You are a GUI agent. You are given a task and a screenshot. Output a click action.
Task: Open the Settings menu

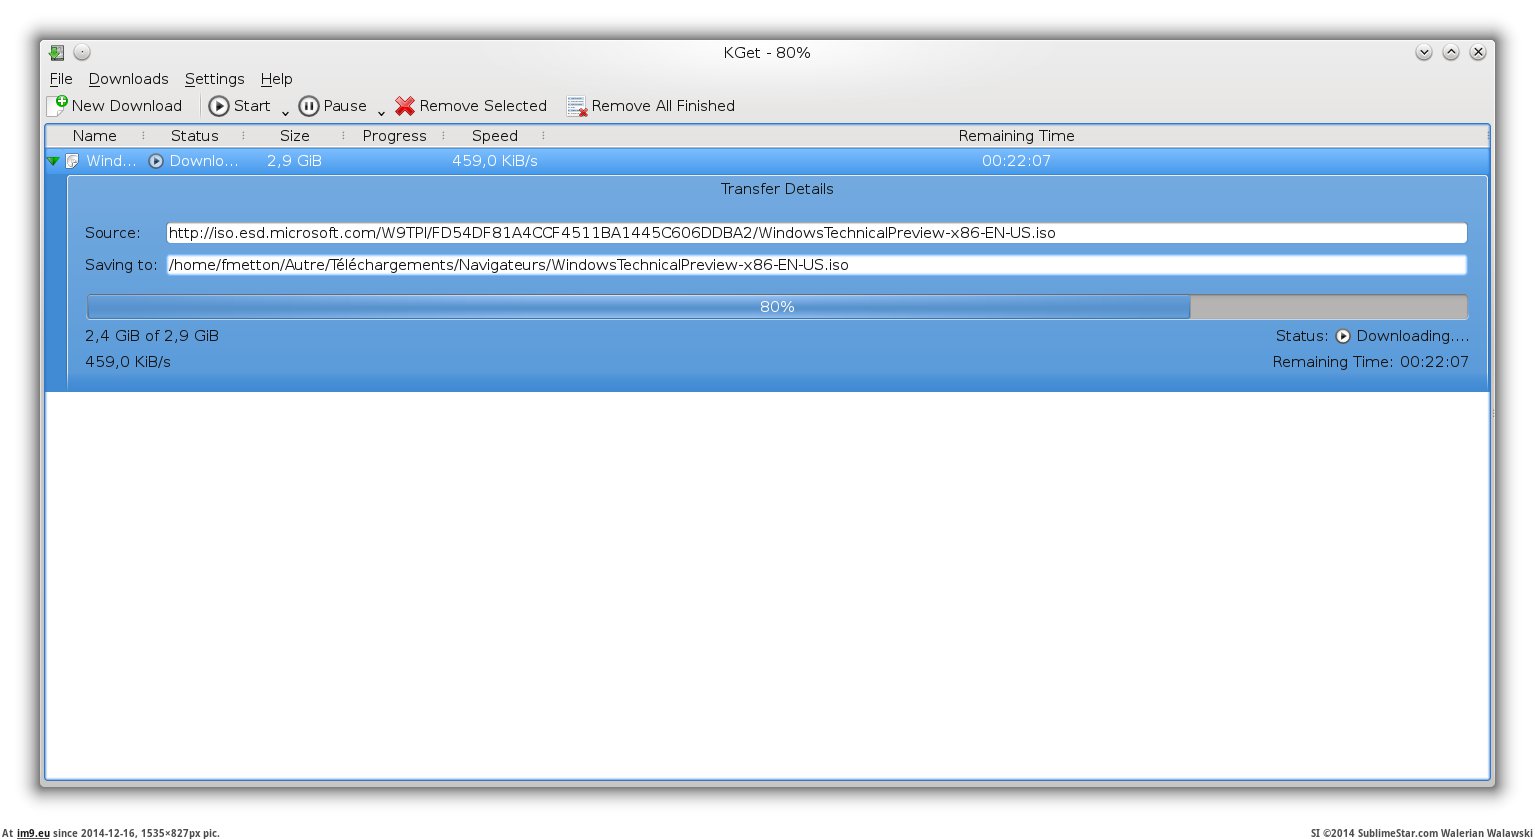tap(214, 79)
